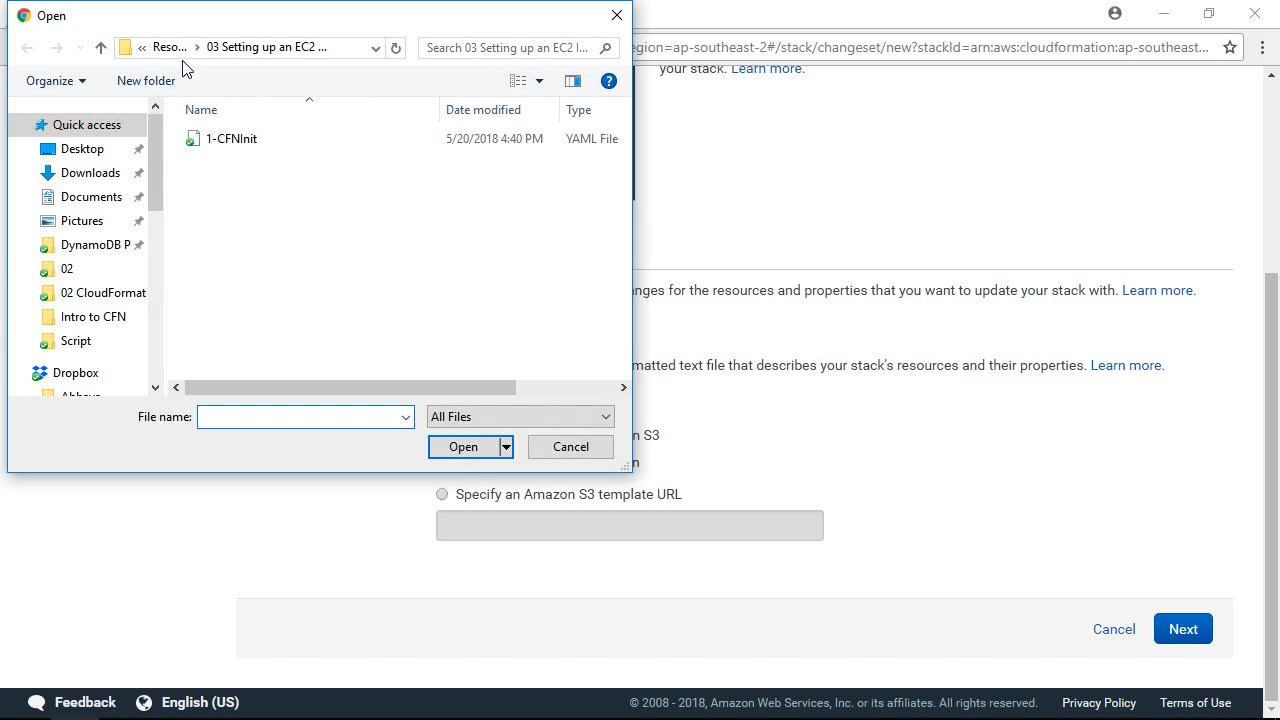The width and height of the screenshot is (1280, 720).
Task: Bookmark this page with star icon
Action: pos(1230,47)
